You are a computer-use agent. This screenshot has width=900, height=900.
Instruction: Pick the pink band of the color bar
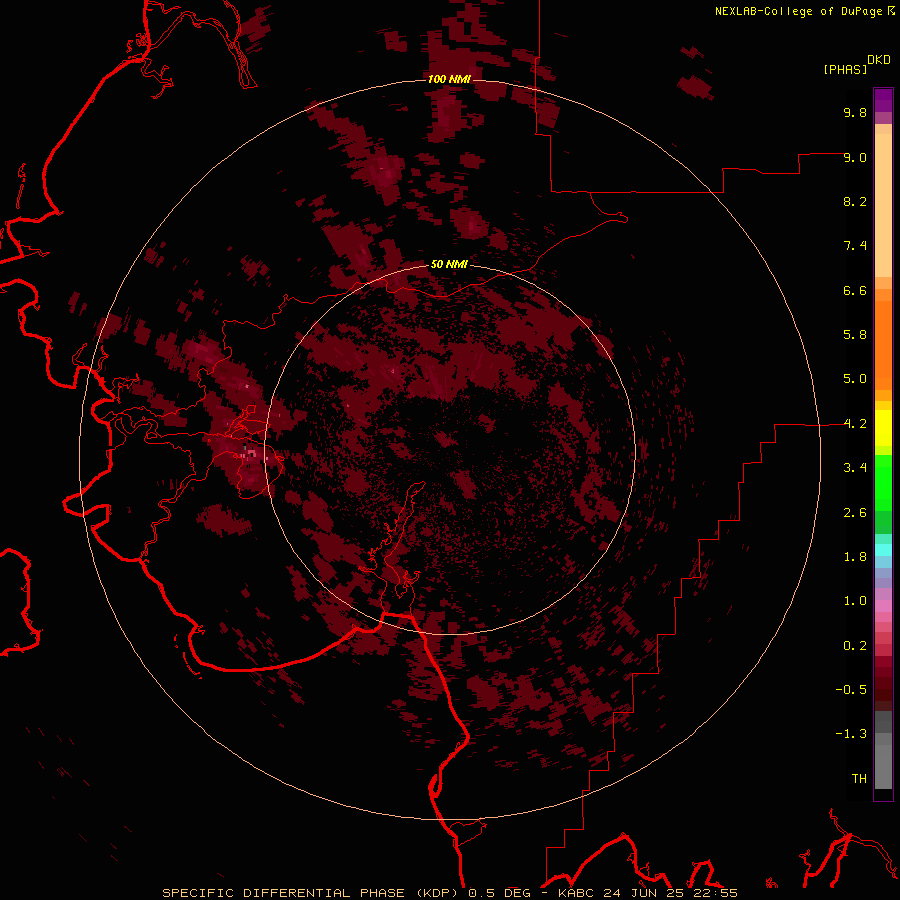coord(883,606)
